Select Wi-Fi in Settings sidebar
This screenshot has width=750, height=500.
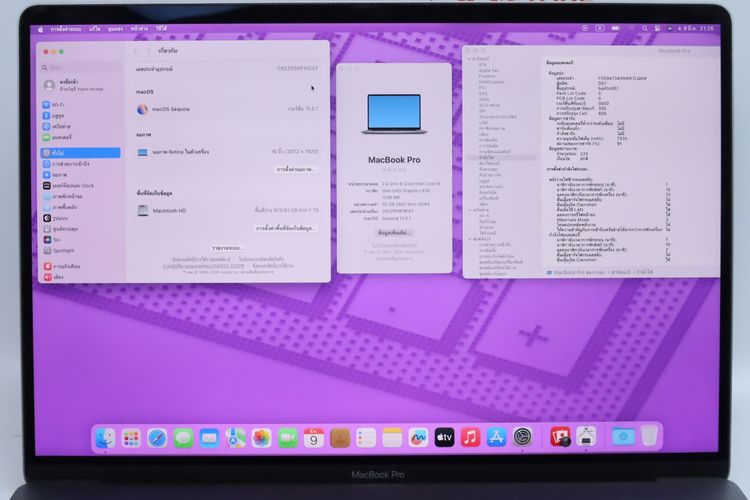pyautogui.click(x=80, y=104)
